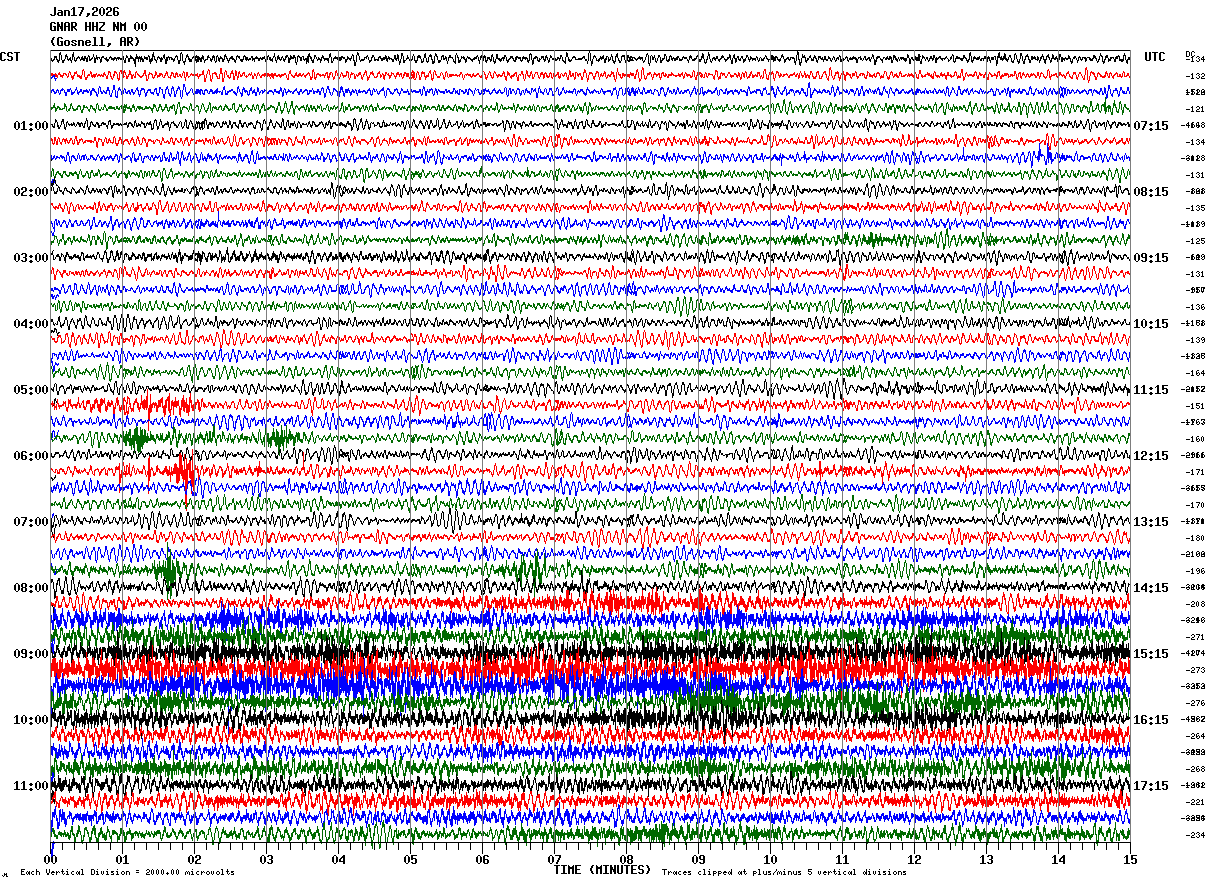Screen dimensions: 1210x886
Task: Select DC offset value -136
Action: point(1195,307)
